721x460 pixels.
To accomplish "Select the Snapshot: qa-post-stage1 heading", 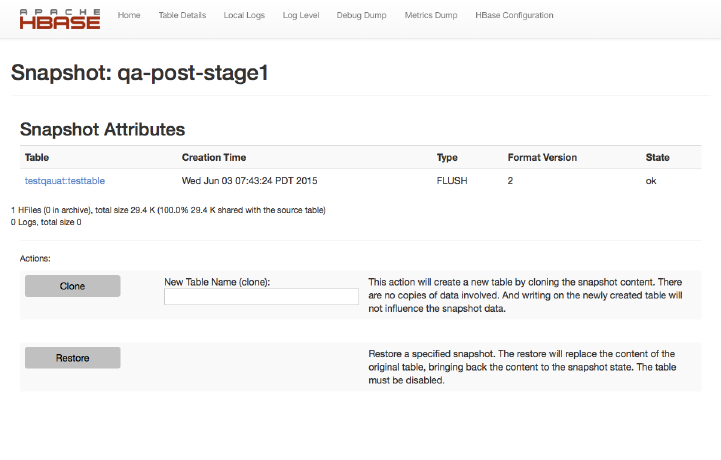I will pyautogui.click(x=139, y=73).
